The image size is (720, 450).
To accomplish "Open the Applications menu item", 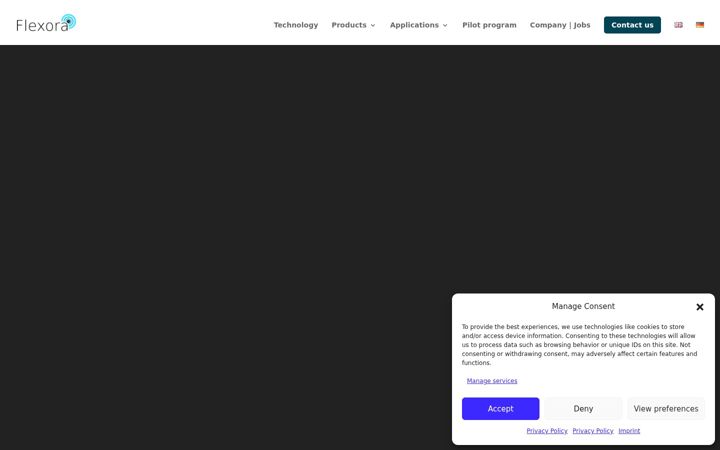I will 414,25.
